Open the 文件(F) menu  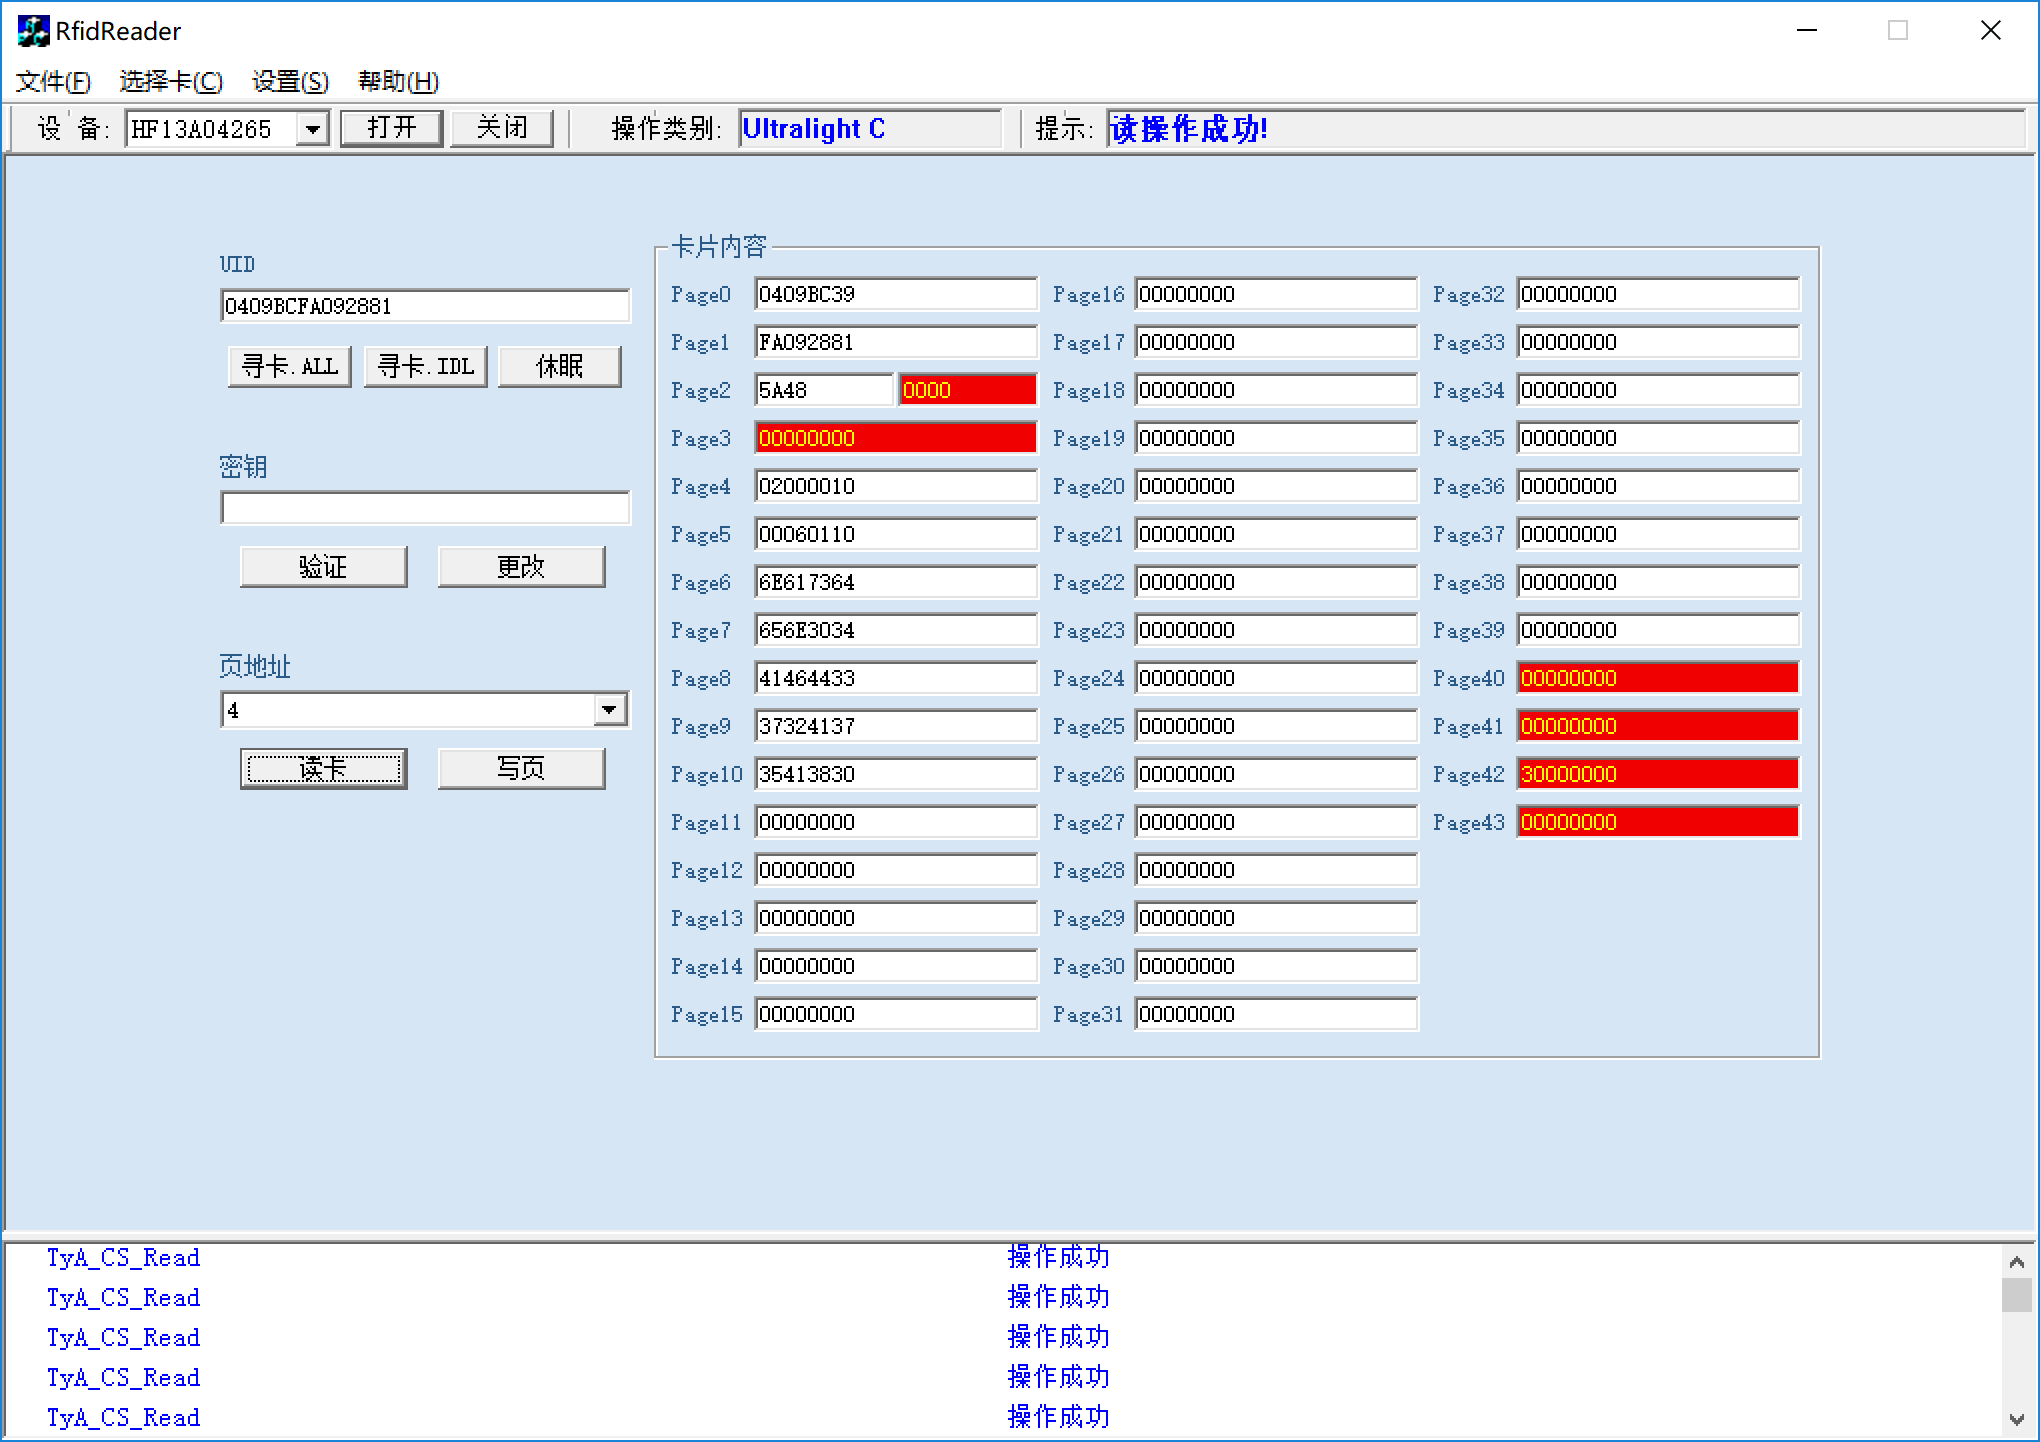point(53,81)
